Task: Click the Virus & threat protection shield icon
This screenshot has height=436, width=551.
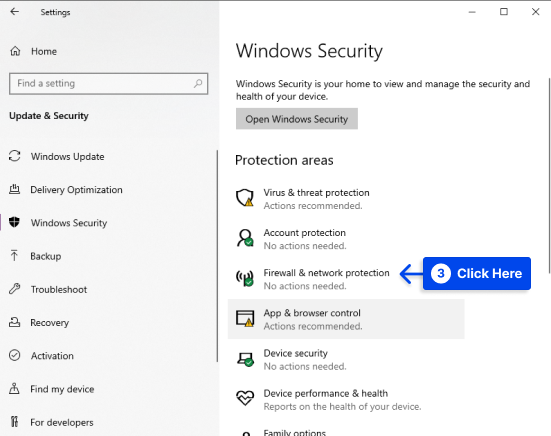Action: click(245, 198)
